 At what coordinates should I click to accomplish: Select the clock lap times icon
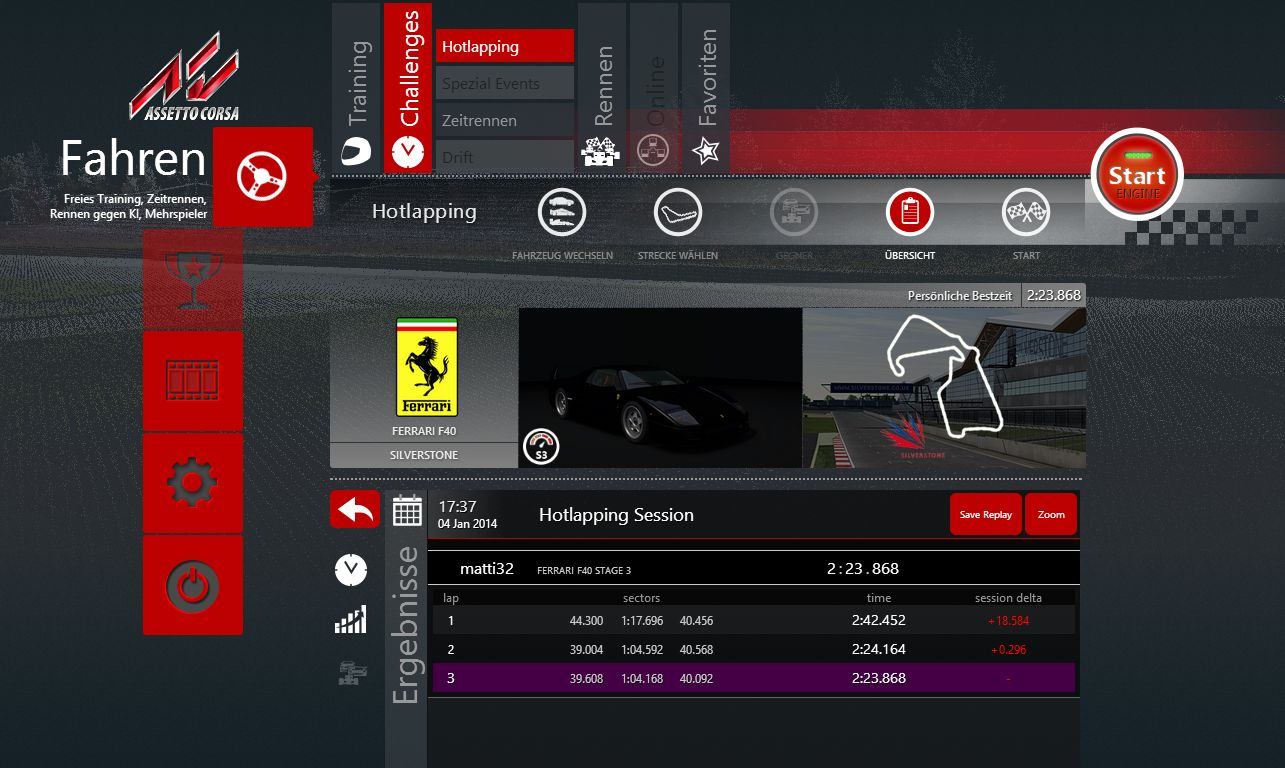click(x=350, y=571)
